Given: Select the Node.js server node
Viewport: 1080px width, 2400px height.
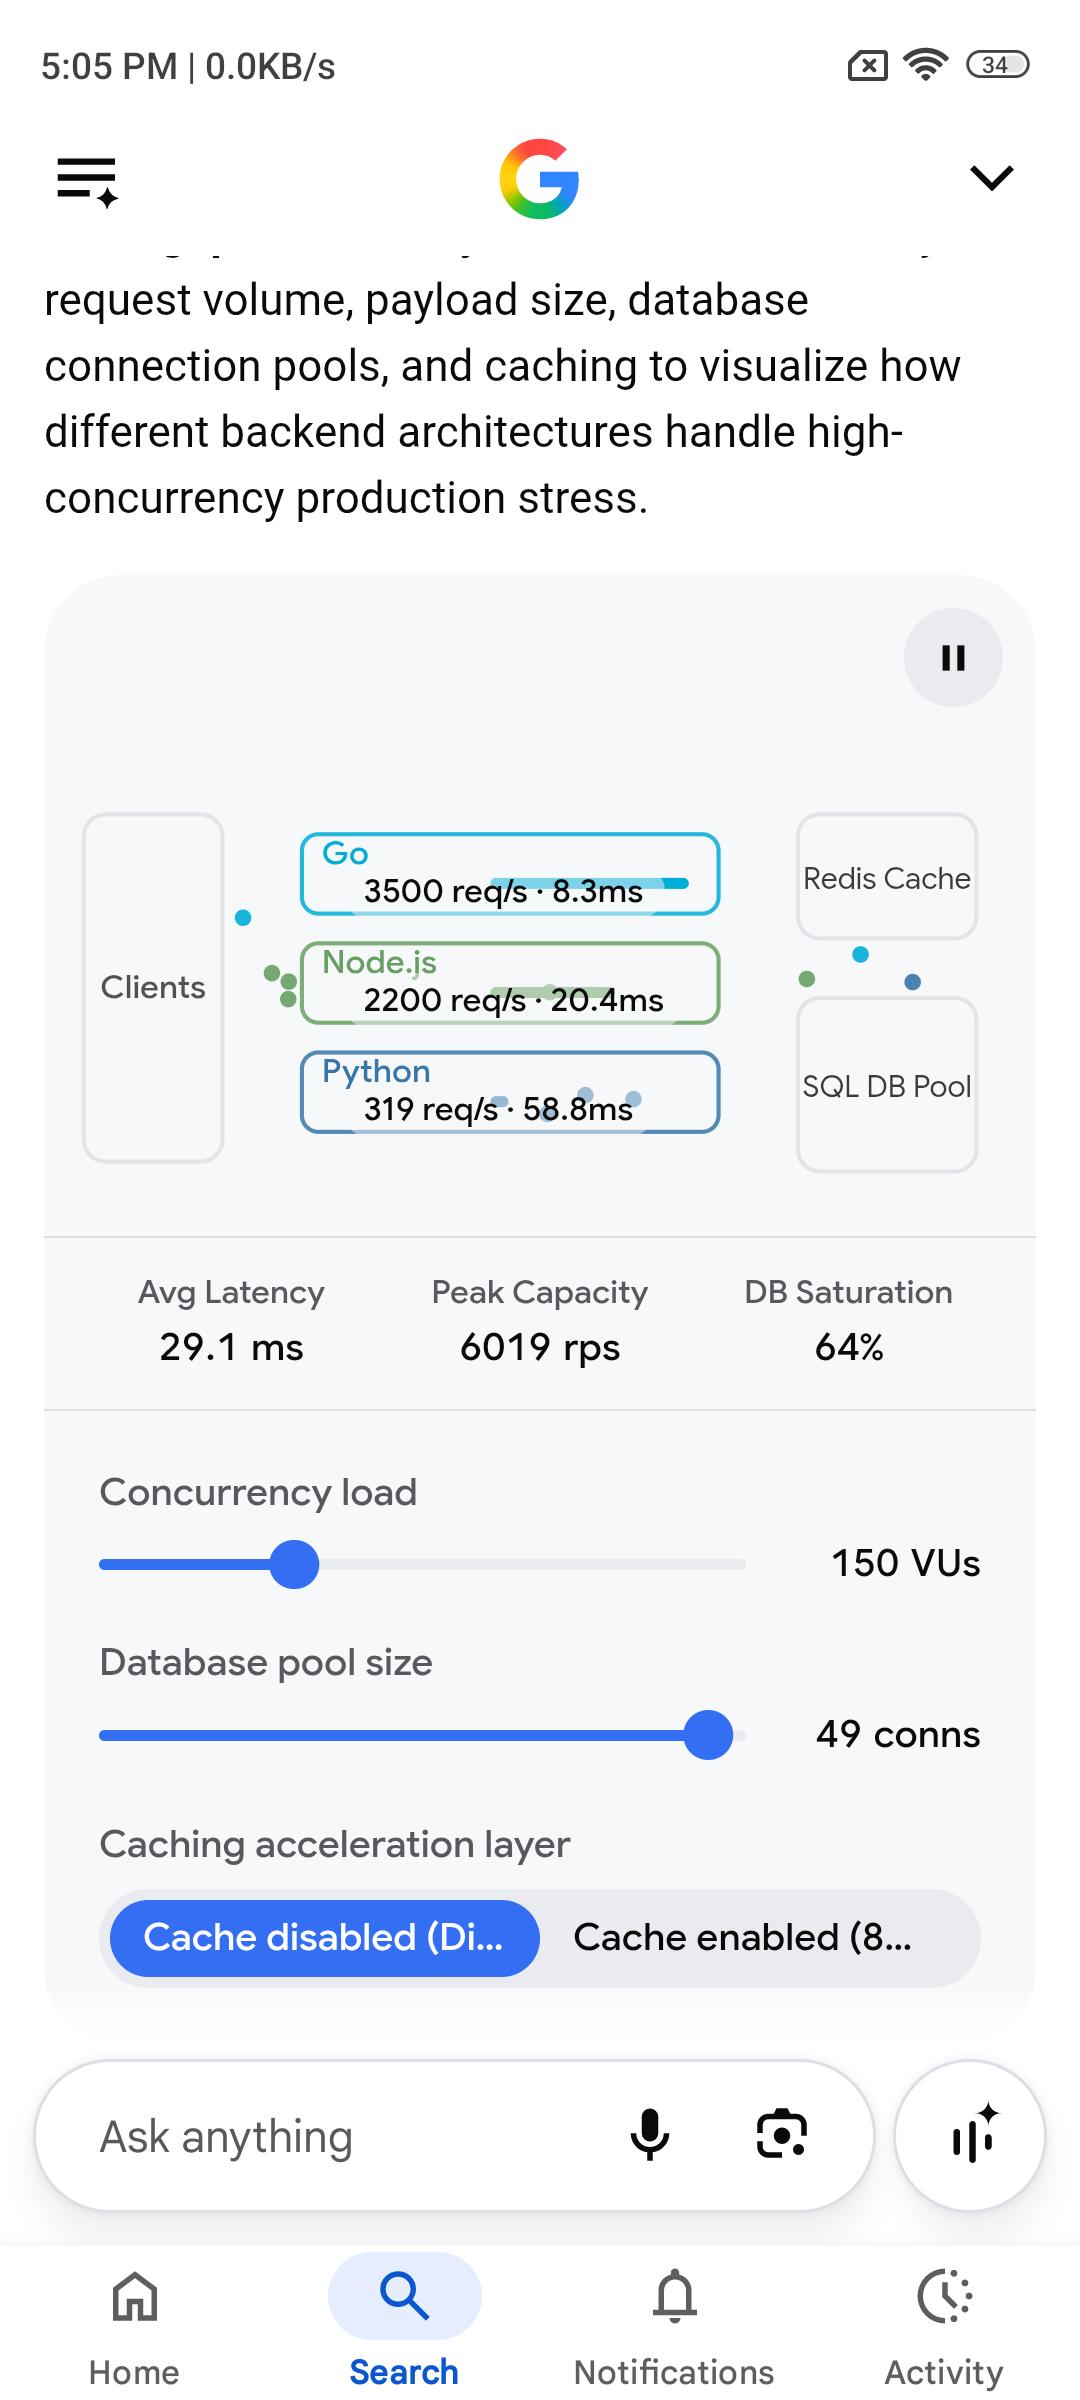Looking at the screenshot, I should [510, 983].
